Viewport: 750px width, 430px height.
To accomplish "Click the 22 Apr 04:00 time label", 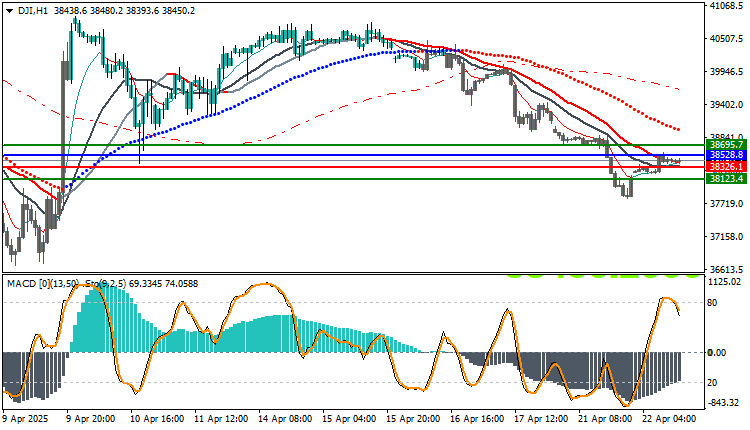I will point(670,419).
